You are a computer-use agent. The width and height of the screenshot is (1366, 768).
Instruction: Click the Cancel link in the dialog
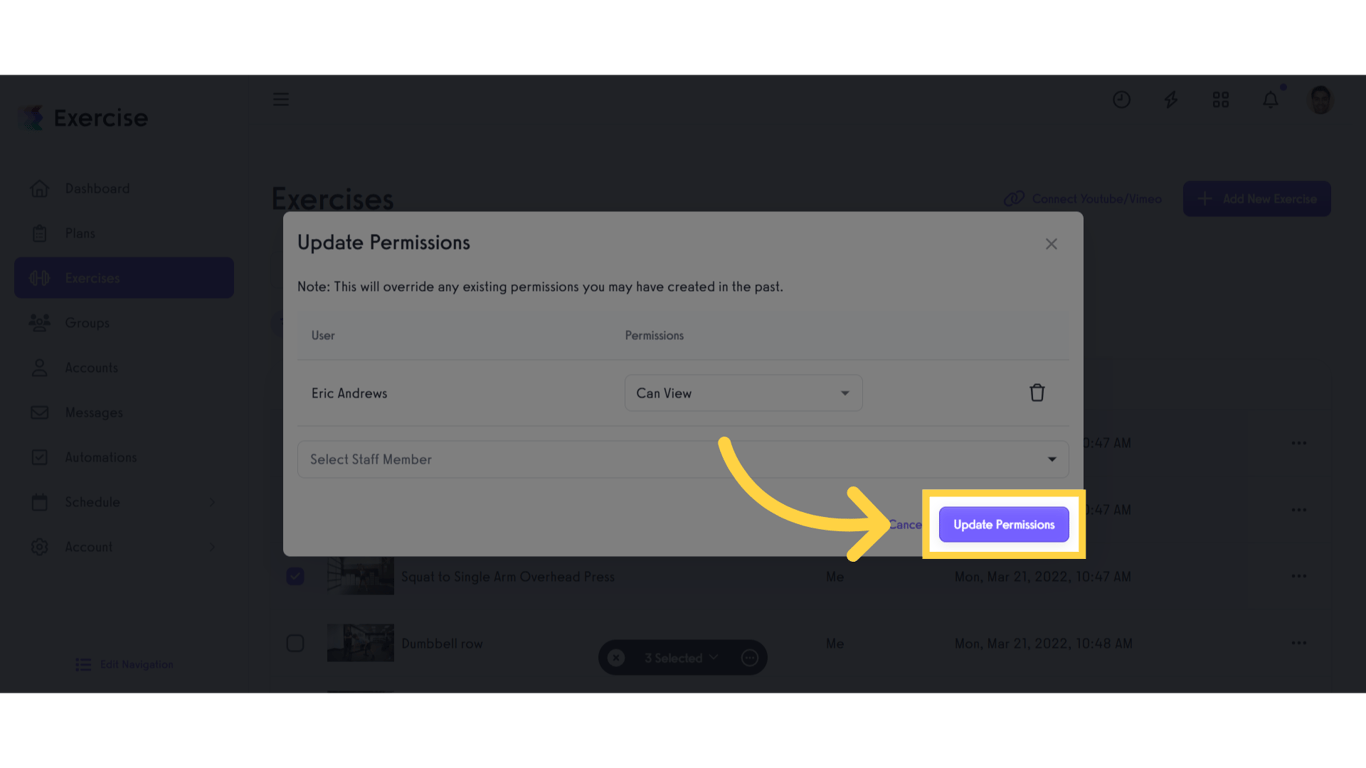[905, 524]
